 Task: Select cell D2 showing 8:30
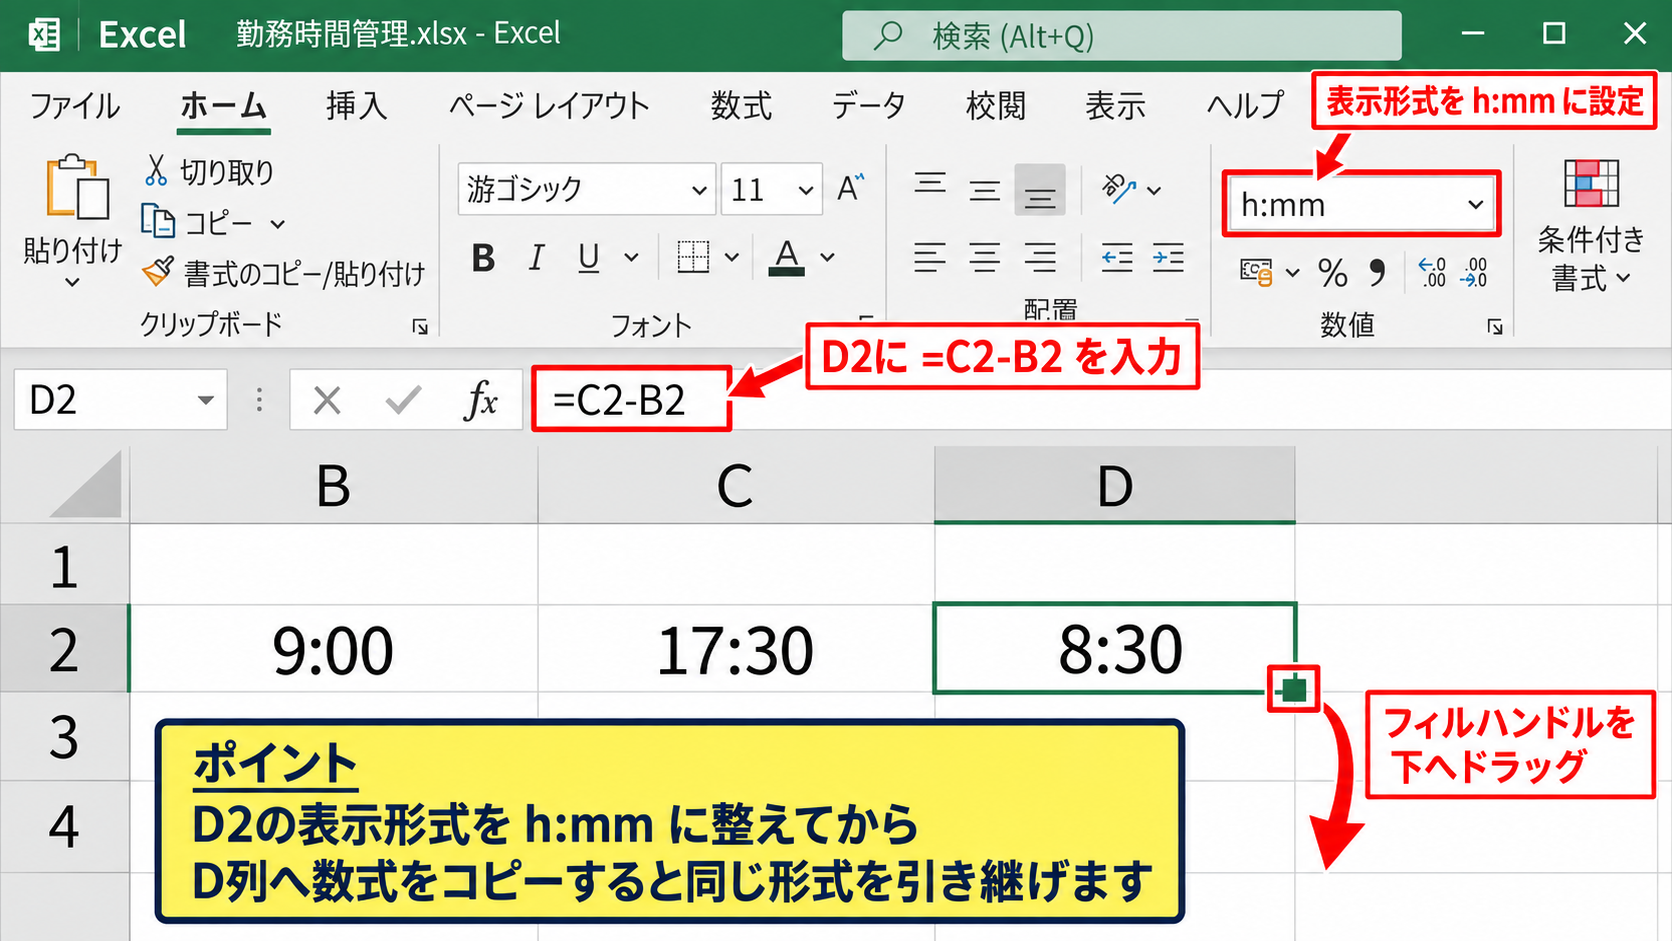coord(1115,648)
